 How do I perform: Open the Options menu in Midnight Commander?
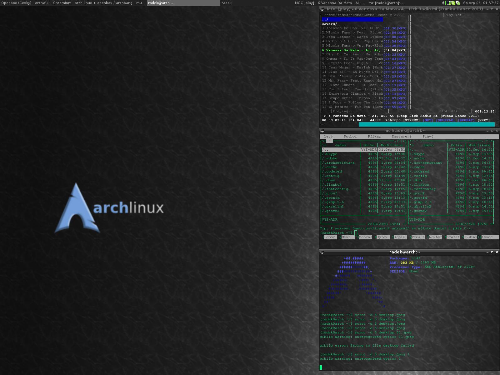(x=401, y=136)
